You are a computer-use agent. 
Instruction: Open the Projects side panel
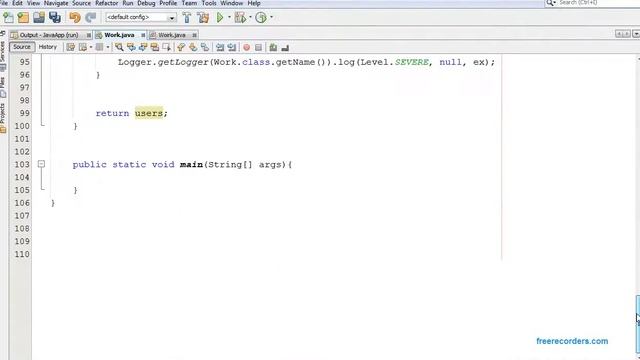point(3,118)
